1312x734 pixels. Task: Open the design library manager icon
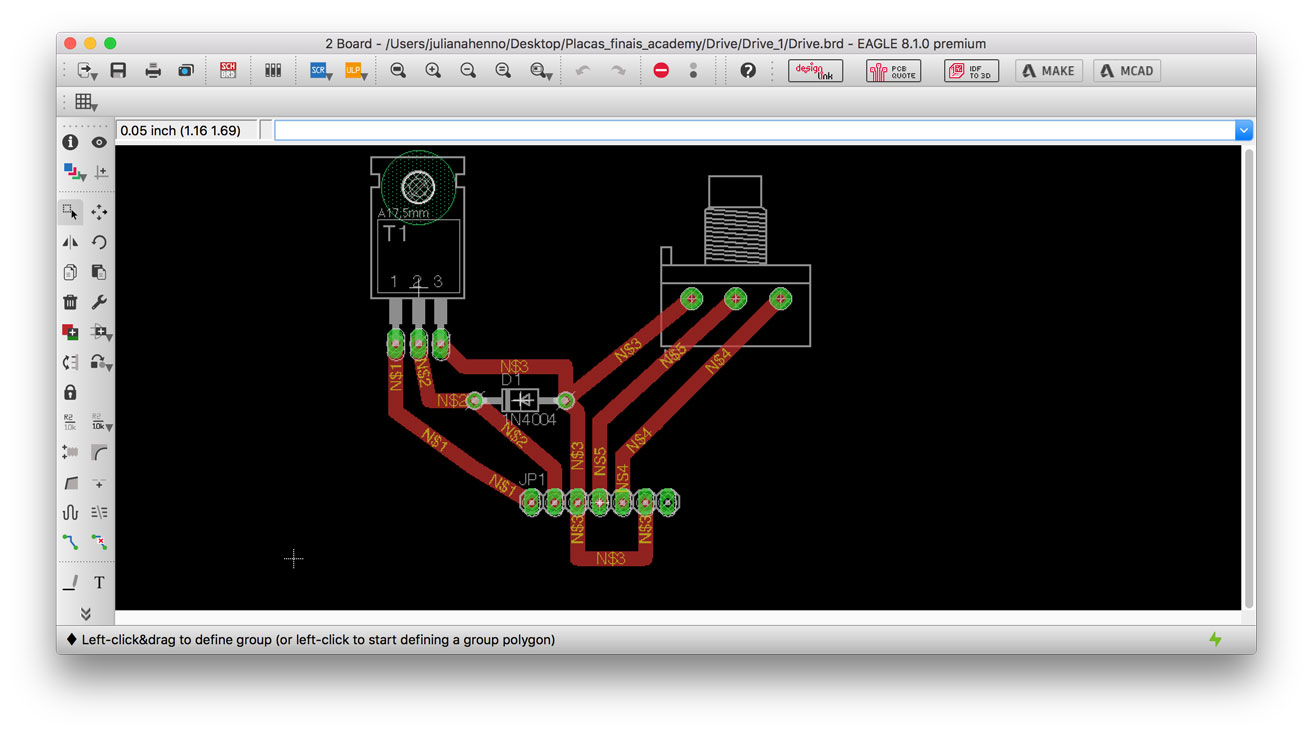tap(273, 71)
